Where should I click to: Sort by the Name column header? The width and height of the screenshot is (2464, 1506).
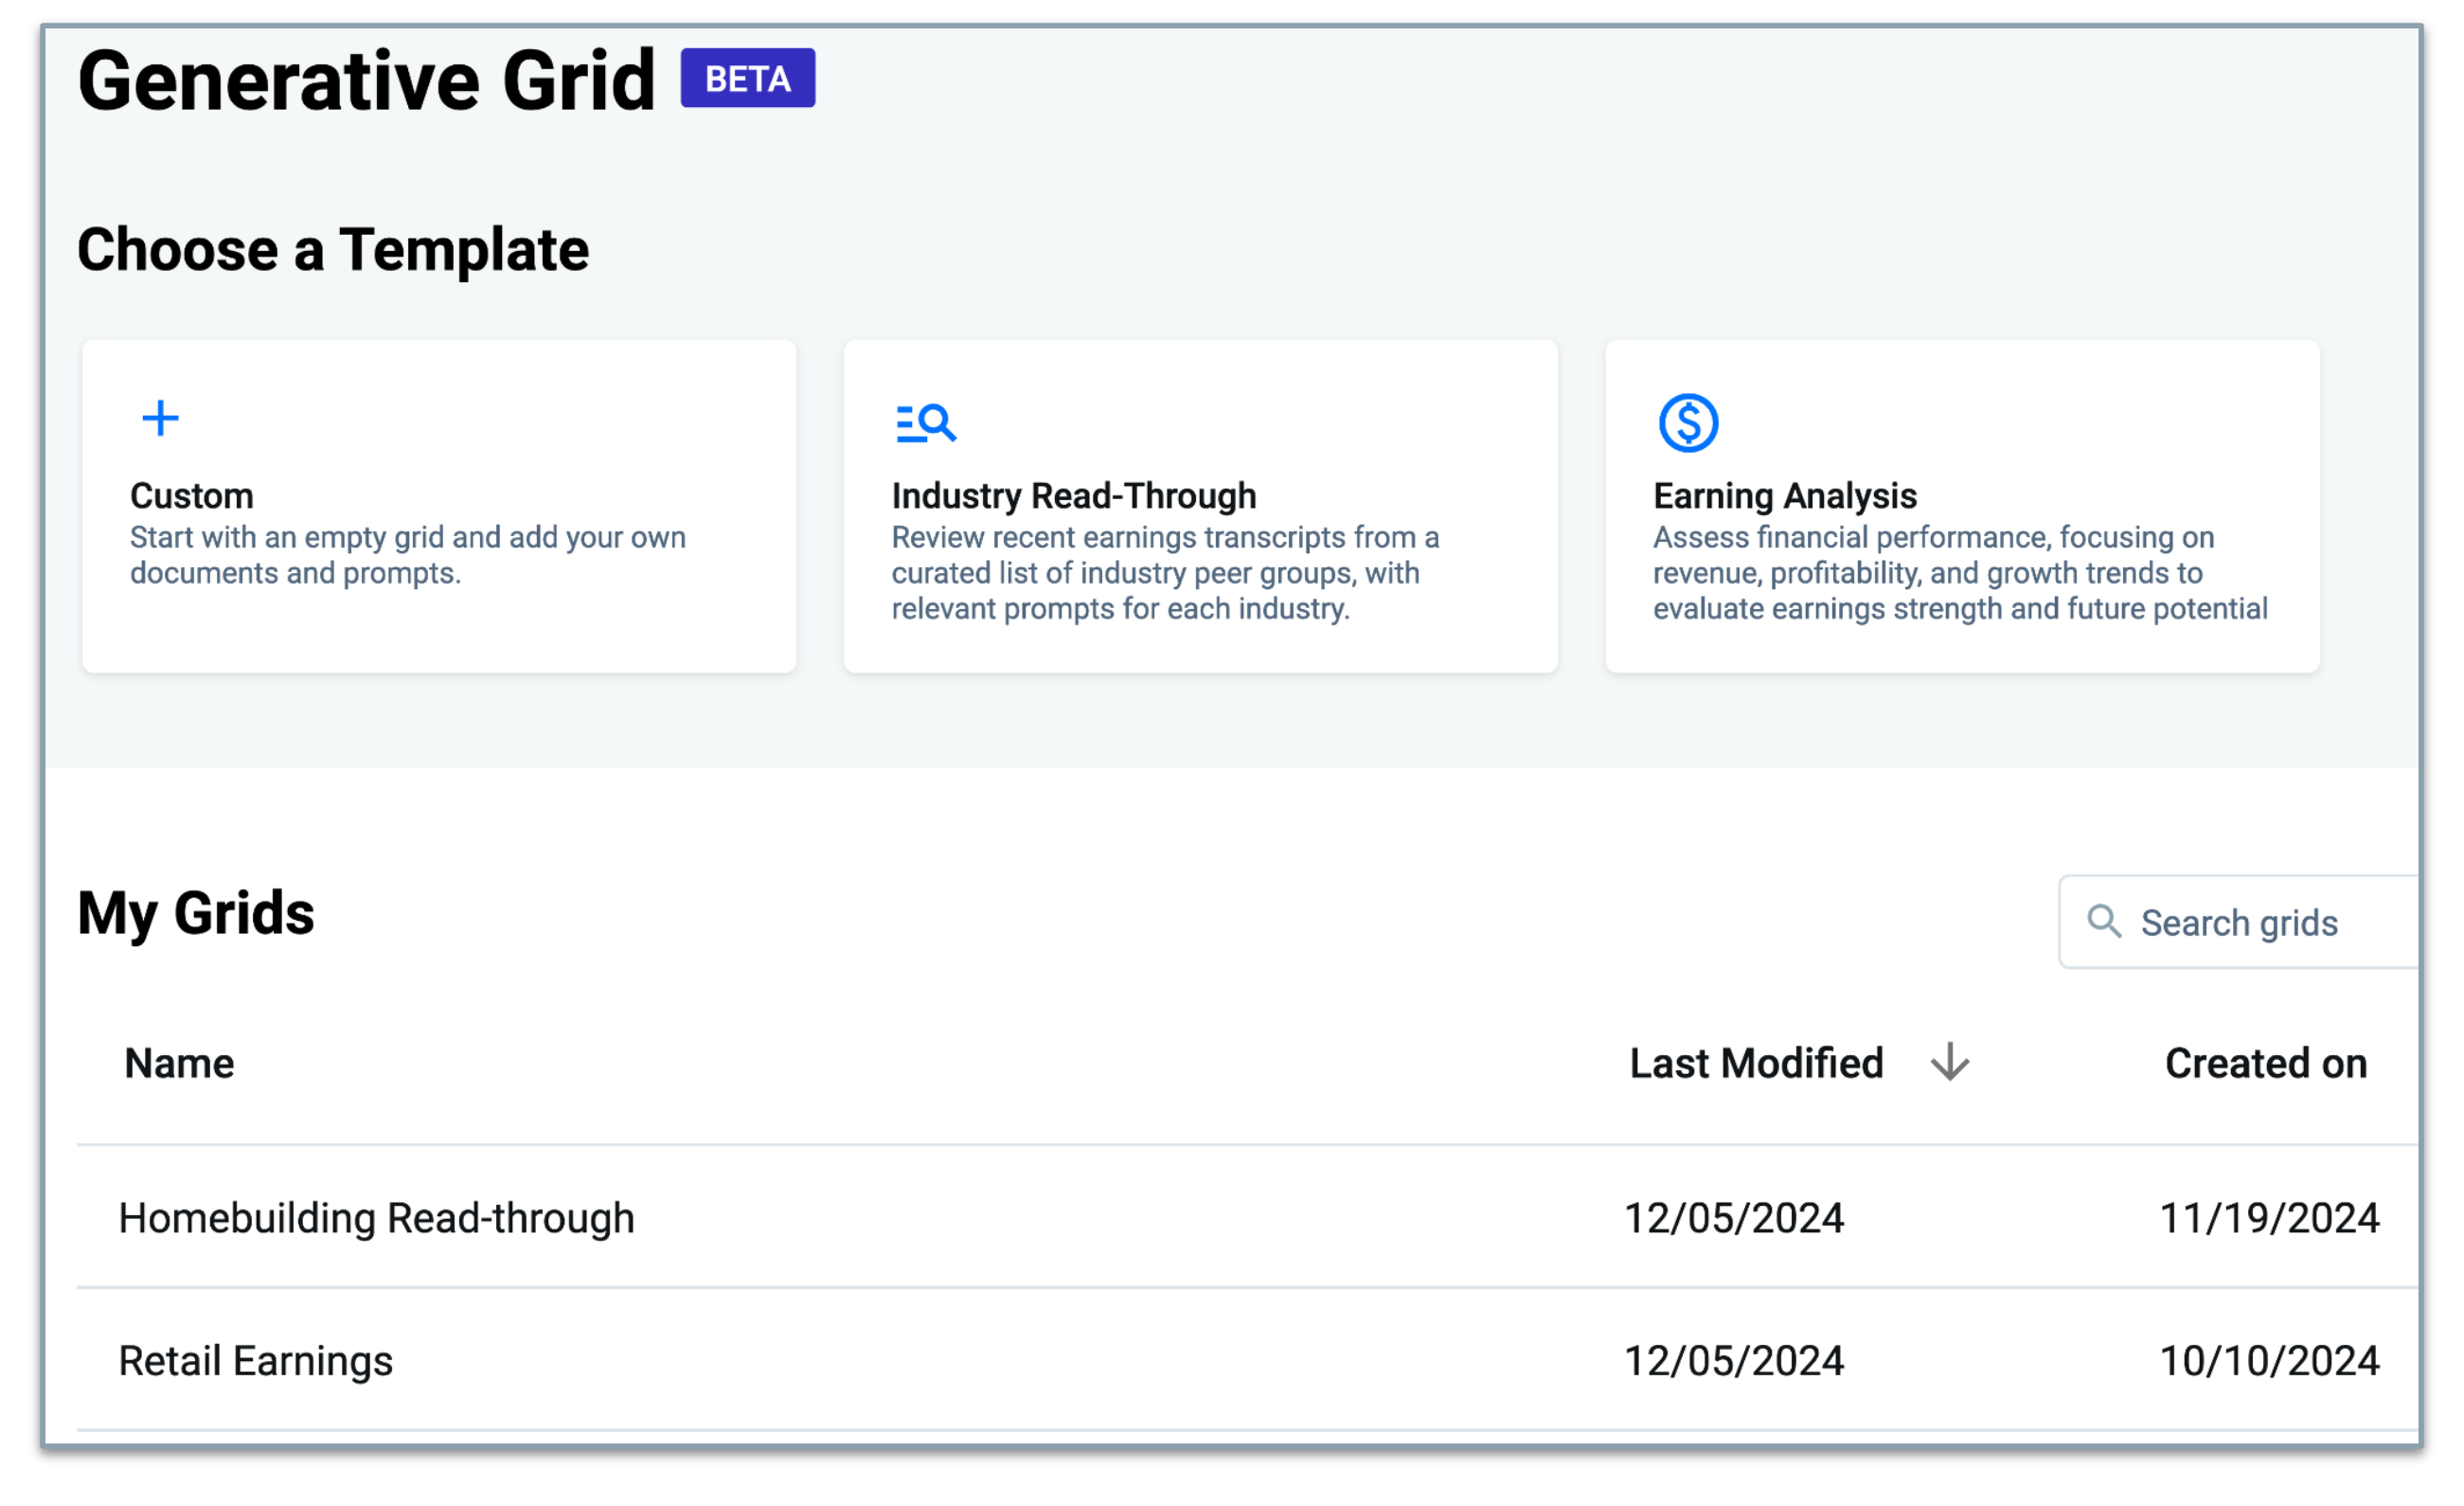pos(179,1063)
